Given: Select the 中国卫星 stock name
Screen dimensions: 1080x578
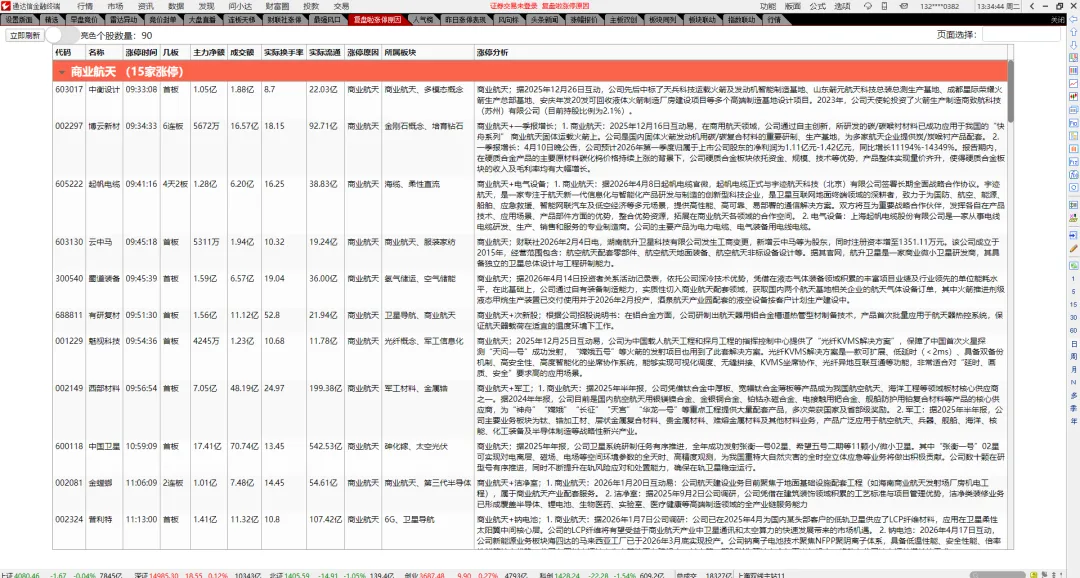Looking at the screenshot, I should point(104,446).
